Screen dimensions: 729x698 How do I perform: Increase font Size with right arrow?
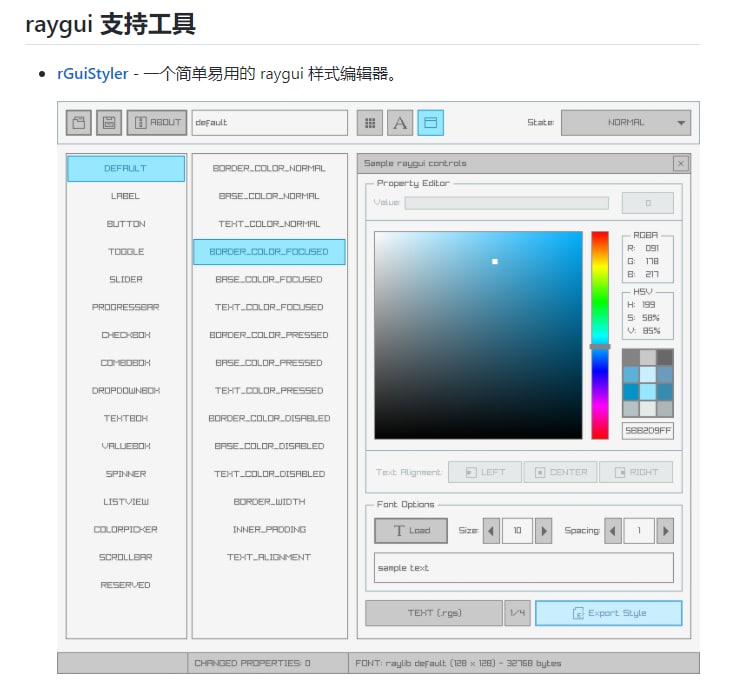(x=543, y=531)
